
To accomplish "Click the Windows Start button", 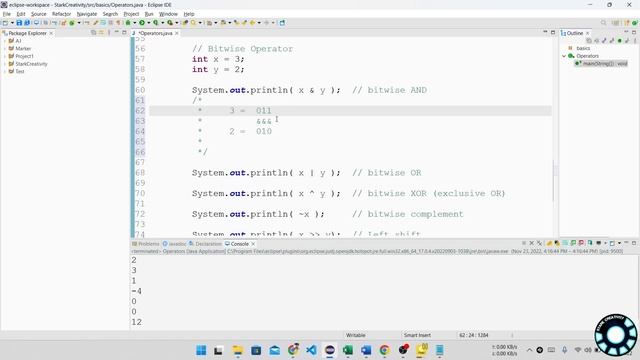I will pos(201,350).
